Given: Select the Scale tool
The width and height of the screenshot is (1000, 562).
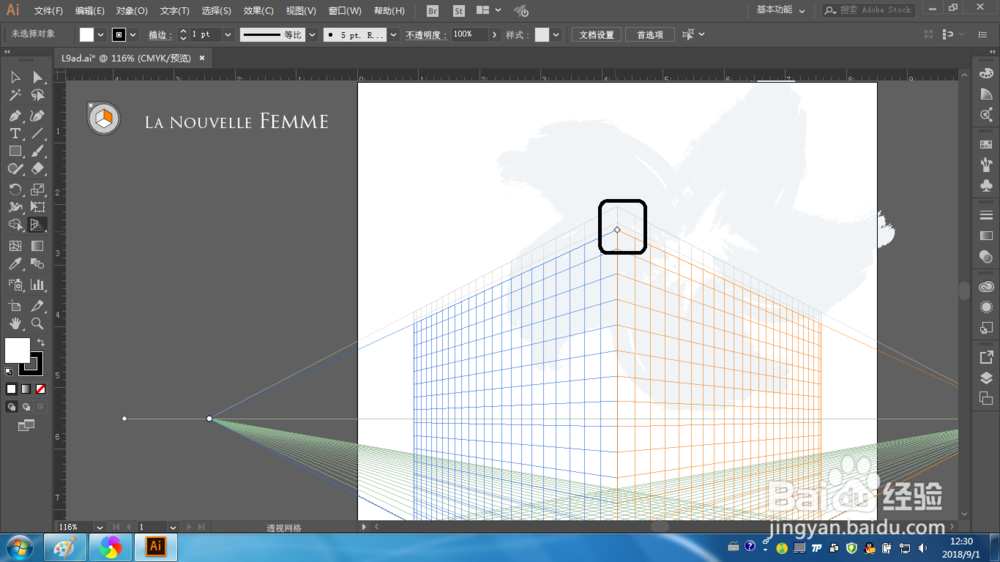Looking at the screenshot, I should (38, 189).
